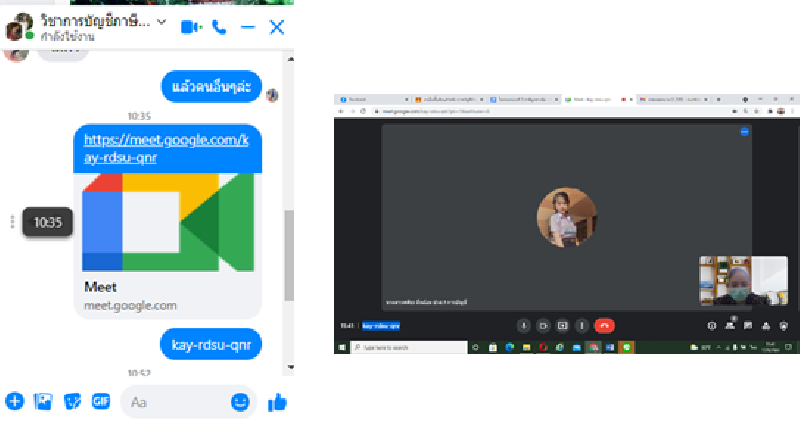The height and width of the screenshot is (421, 800).
Task: Hang up the Google Meet call
Action: [x=604, y=325]
